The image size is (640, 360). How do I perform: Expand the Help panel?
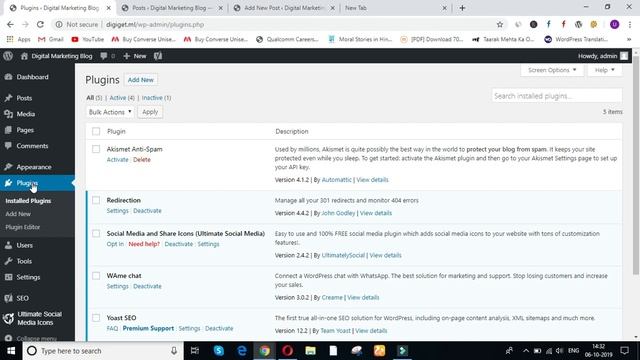click(x=604, y=70)
